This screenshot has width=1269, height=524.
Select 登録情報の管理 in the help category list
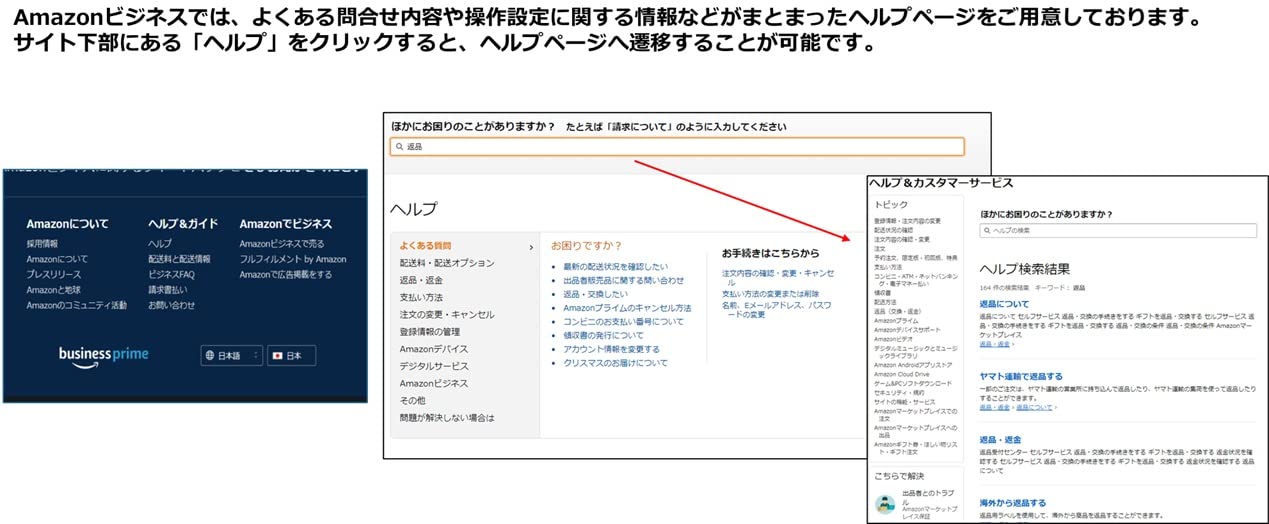(x=430, y=332)
